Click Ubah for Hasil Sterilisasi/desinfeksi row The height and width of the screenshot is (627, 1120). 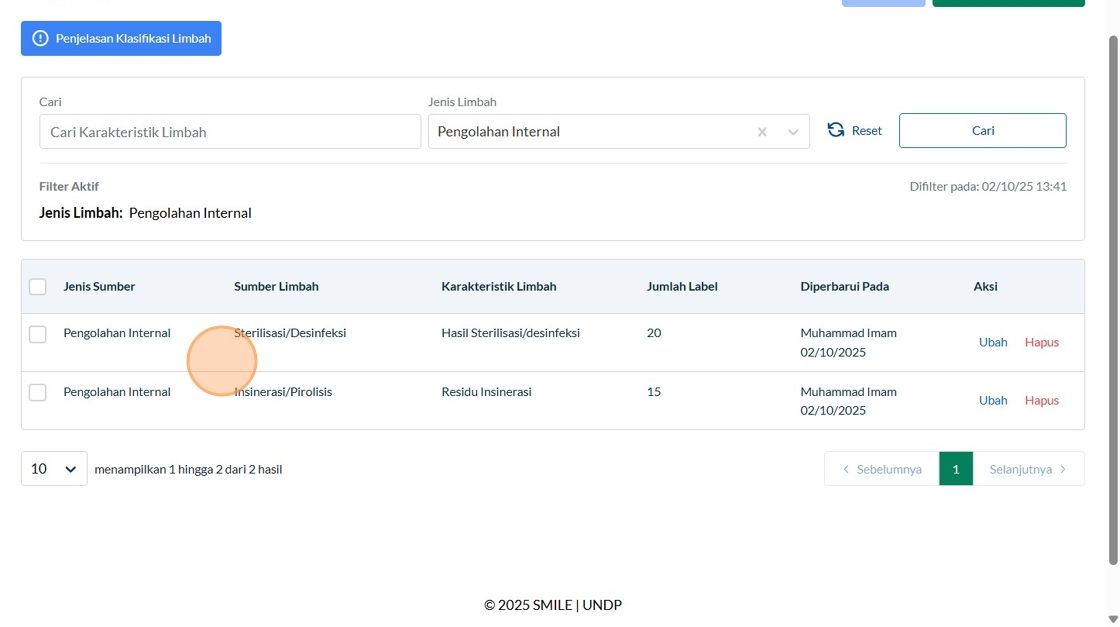coord(993,342)
